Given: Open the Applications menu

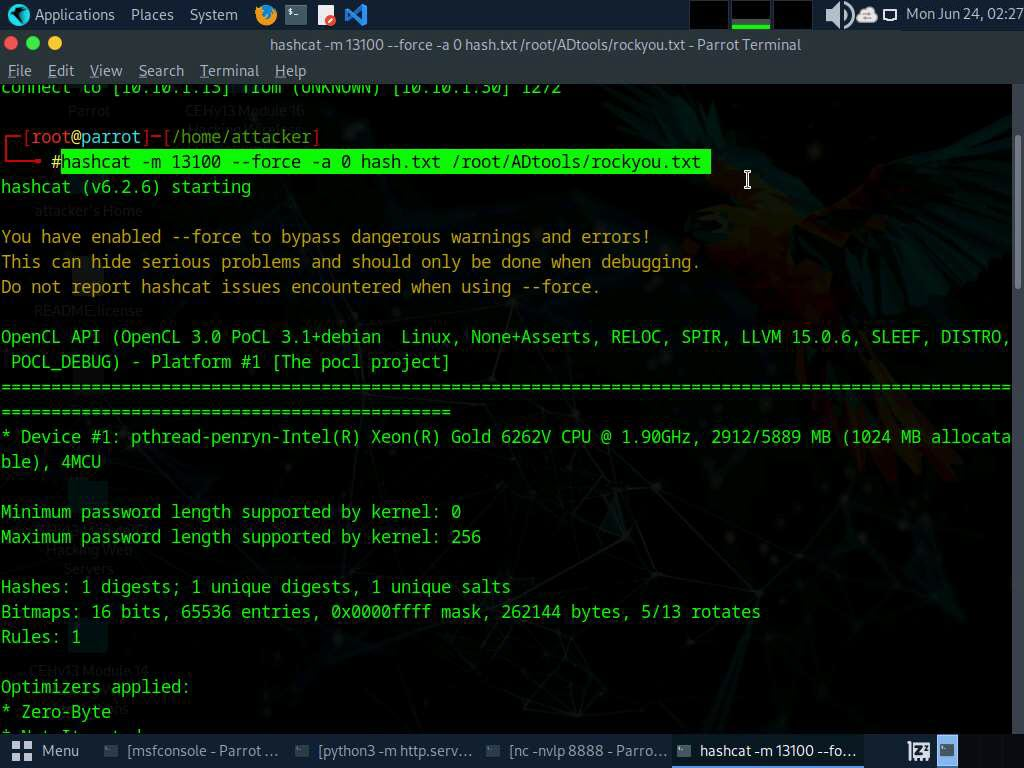Looking at the screenshot, I should click(61, 15).
